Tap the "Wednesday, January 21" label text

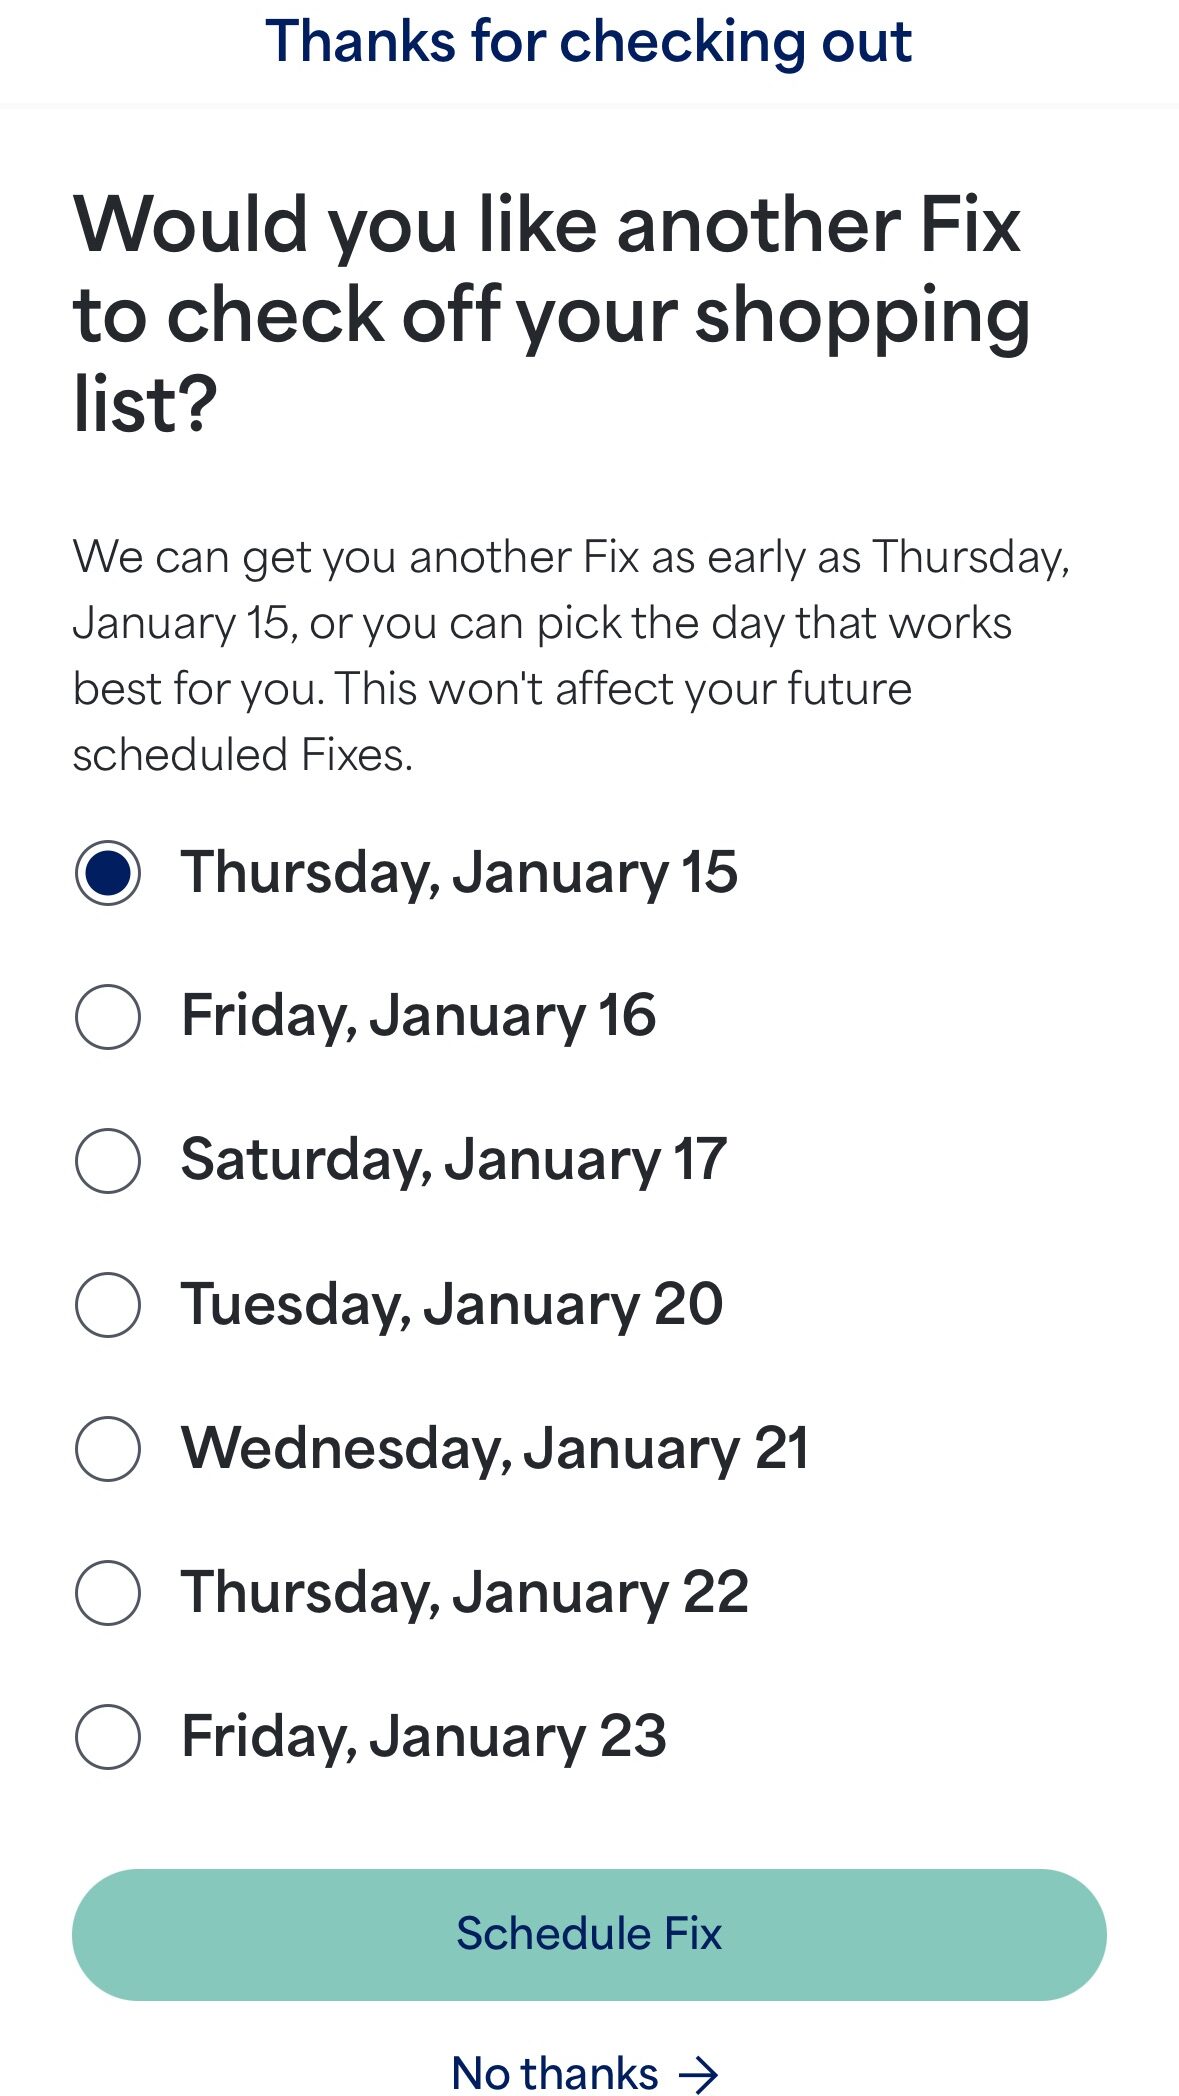494,1449
